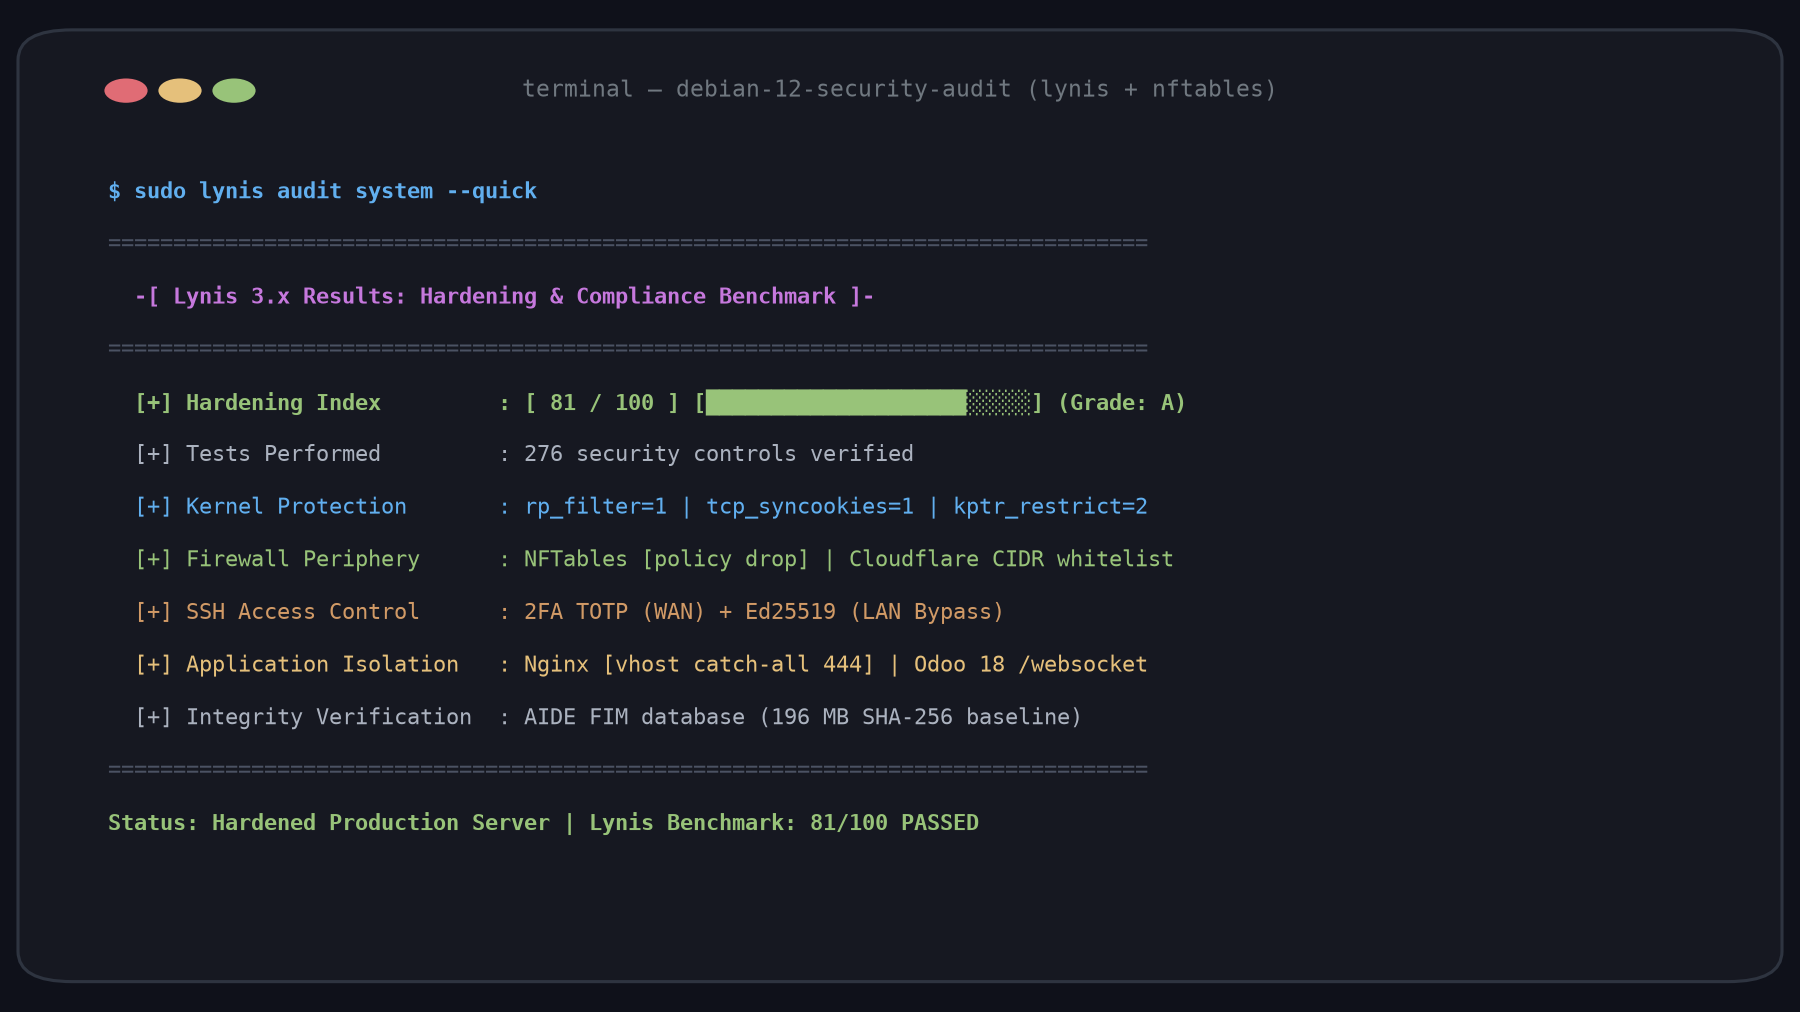
Task: Click the 'kptr_restrict=2' value
Action: pos(1050,507)
